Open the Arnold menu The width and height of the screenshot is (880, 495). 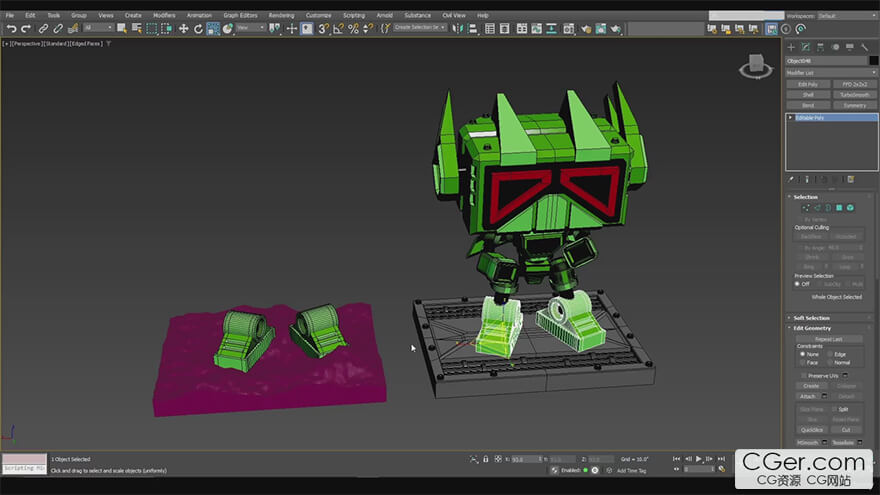(384, 15)
